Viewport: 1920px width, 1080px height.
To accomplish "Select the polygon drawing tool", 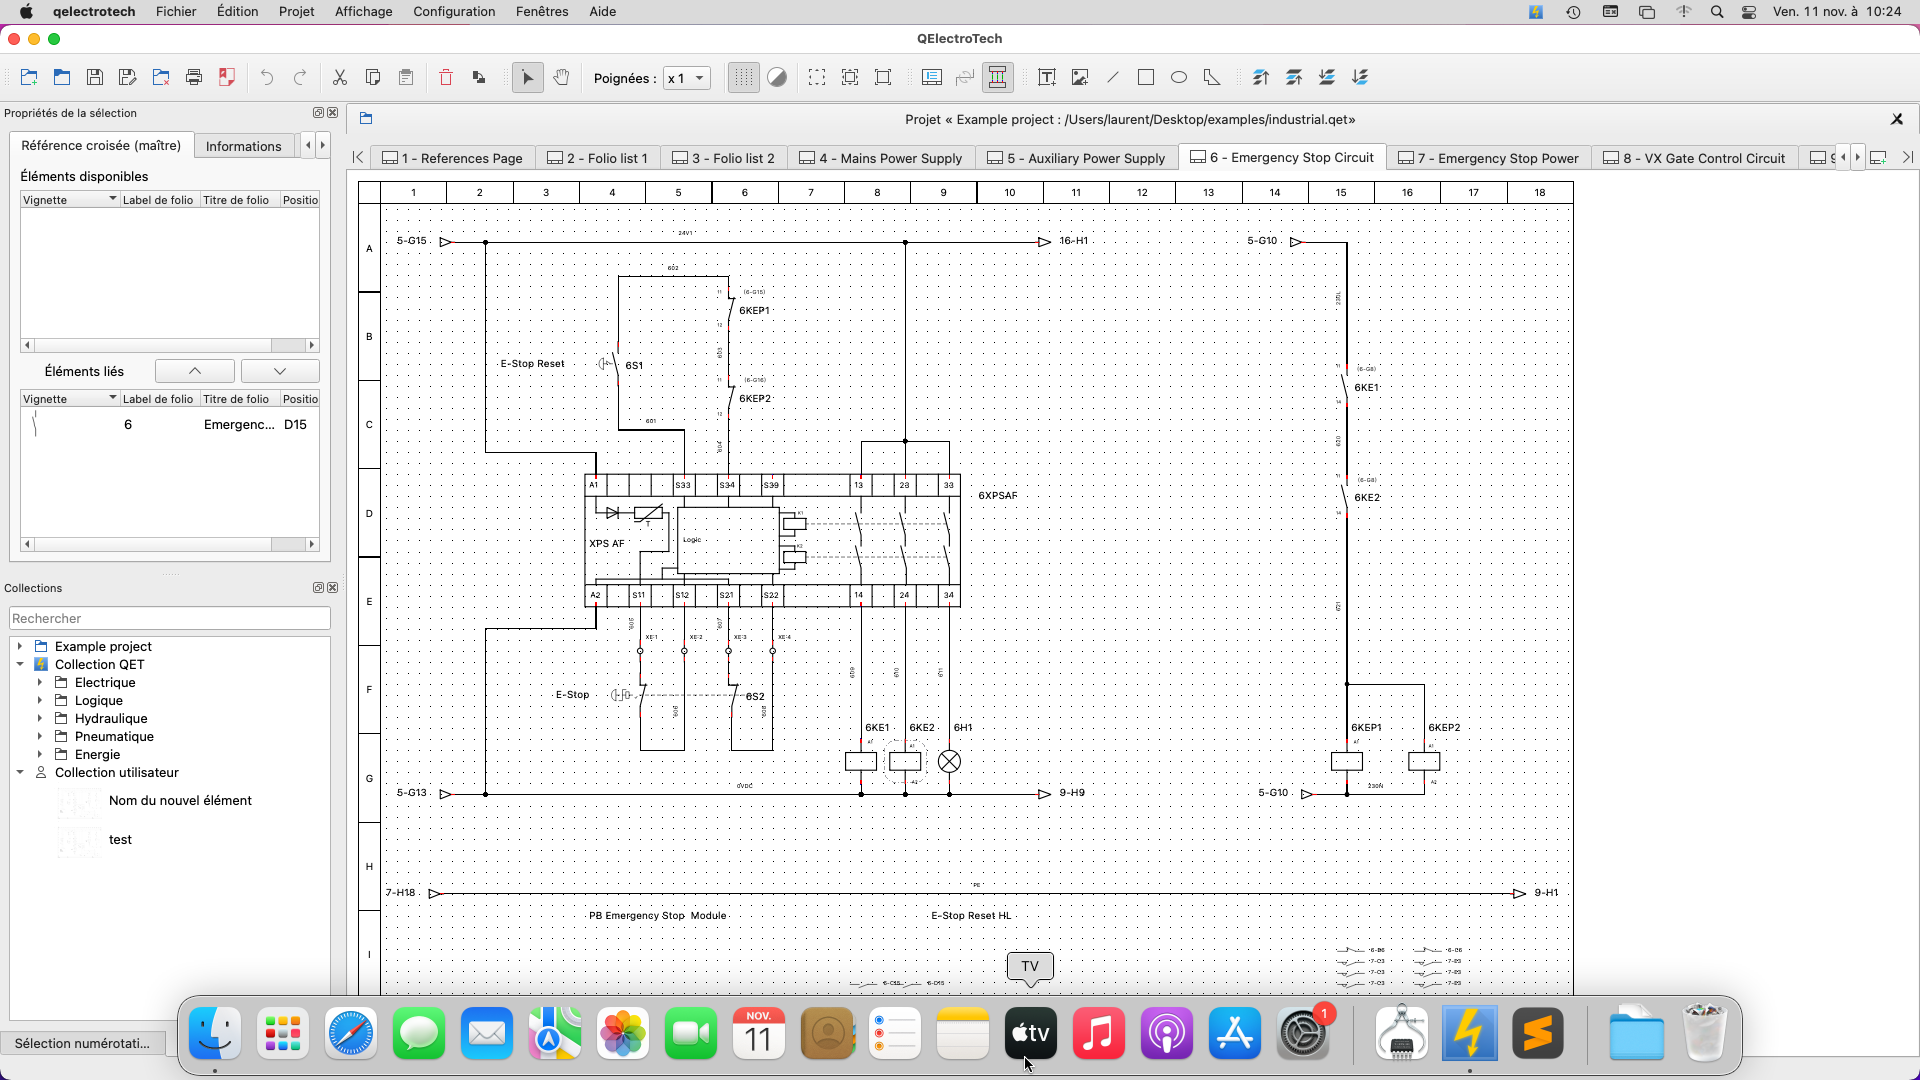I will pyautogui.click(x=1212, y=77).
